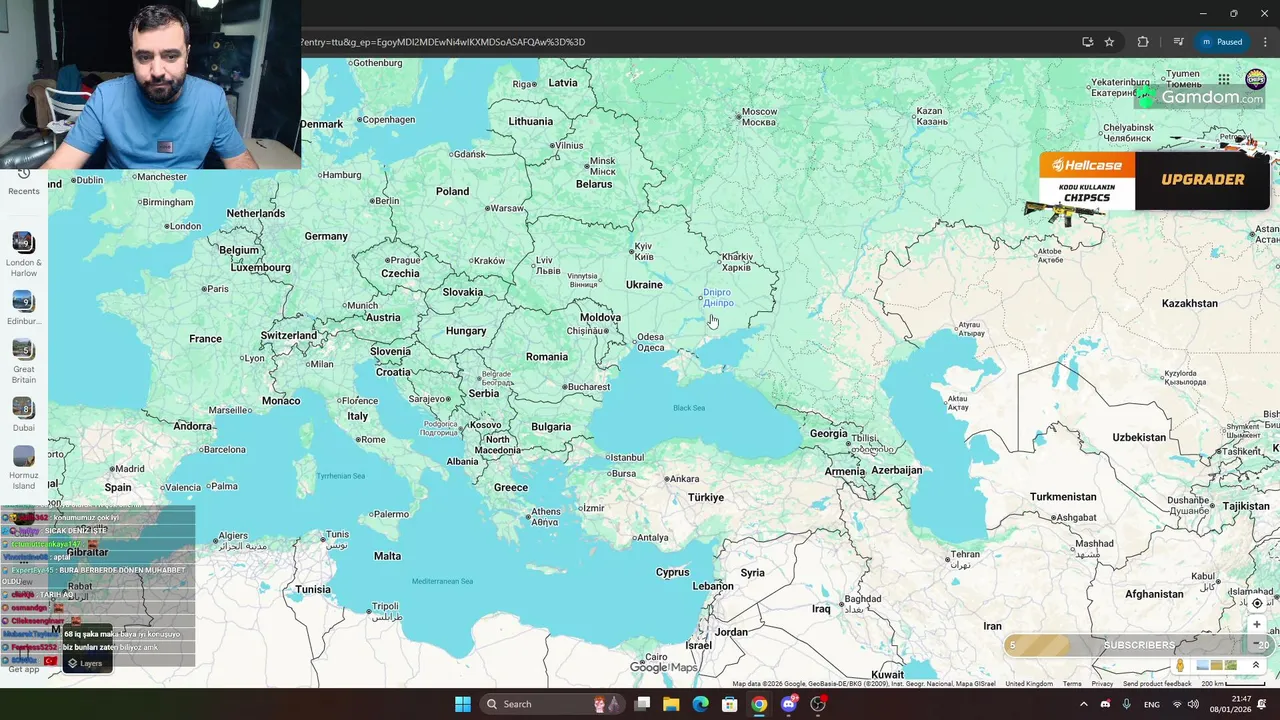
Task: Pick up the Street View pegman
Action: (1180, 665)
